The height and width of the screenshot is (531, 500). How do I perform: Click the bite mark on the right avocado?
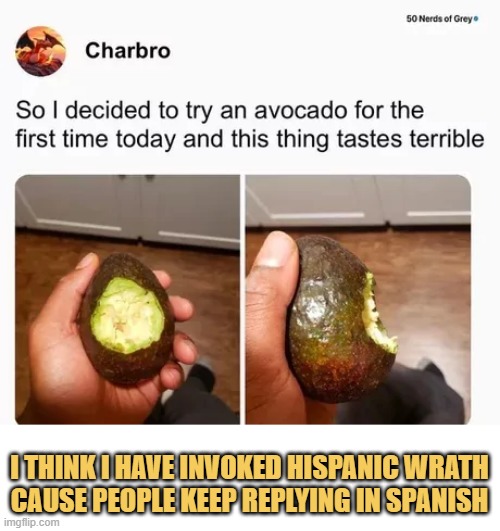pyautogui.click(x=378, y=315)
